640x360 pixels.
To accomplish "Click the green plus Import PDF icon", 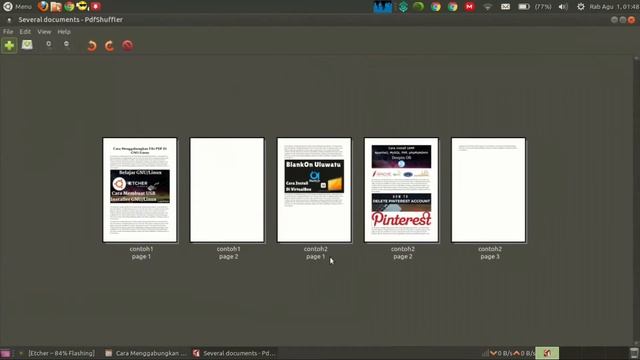I will click(9, 45).
